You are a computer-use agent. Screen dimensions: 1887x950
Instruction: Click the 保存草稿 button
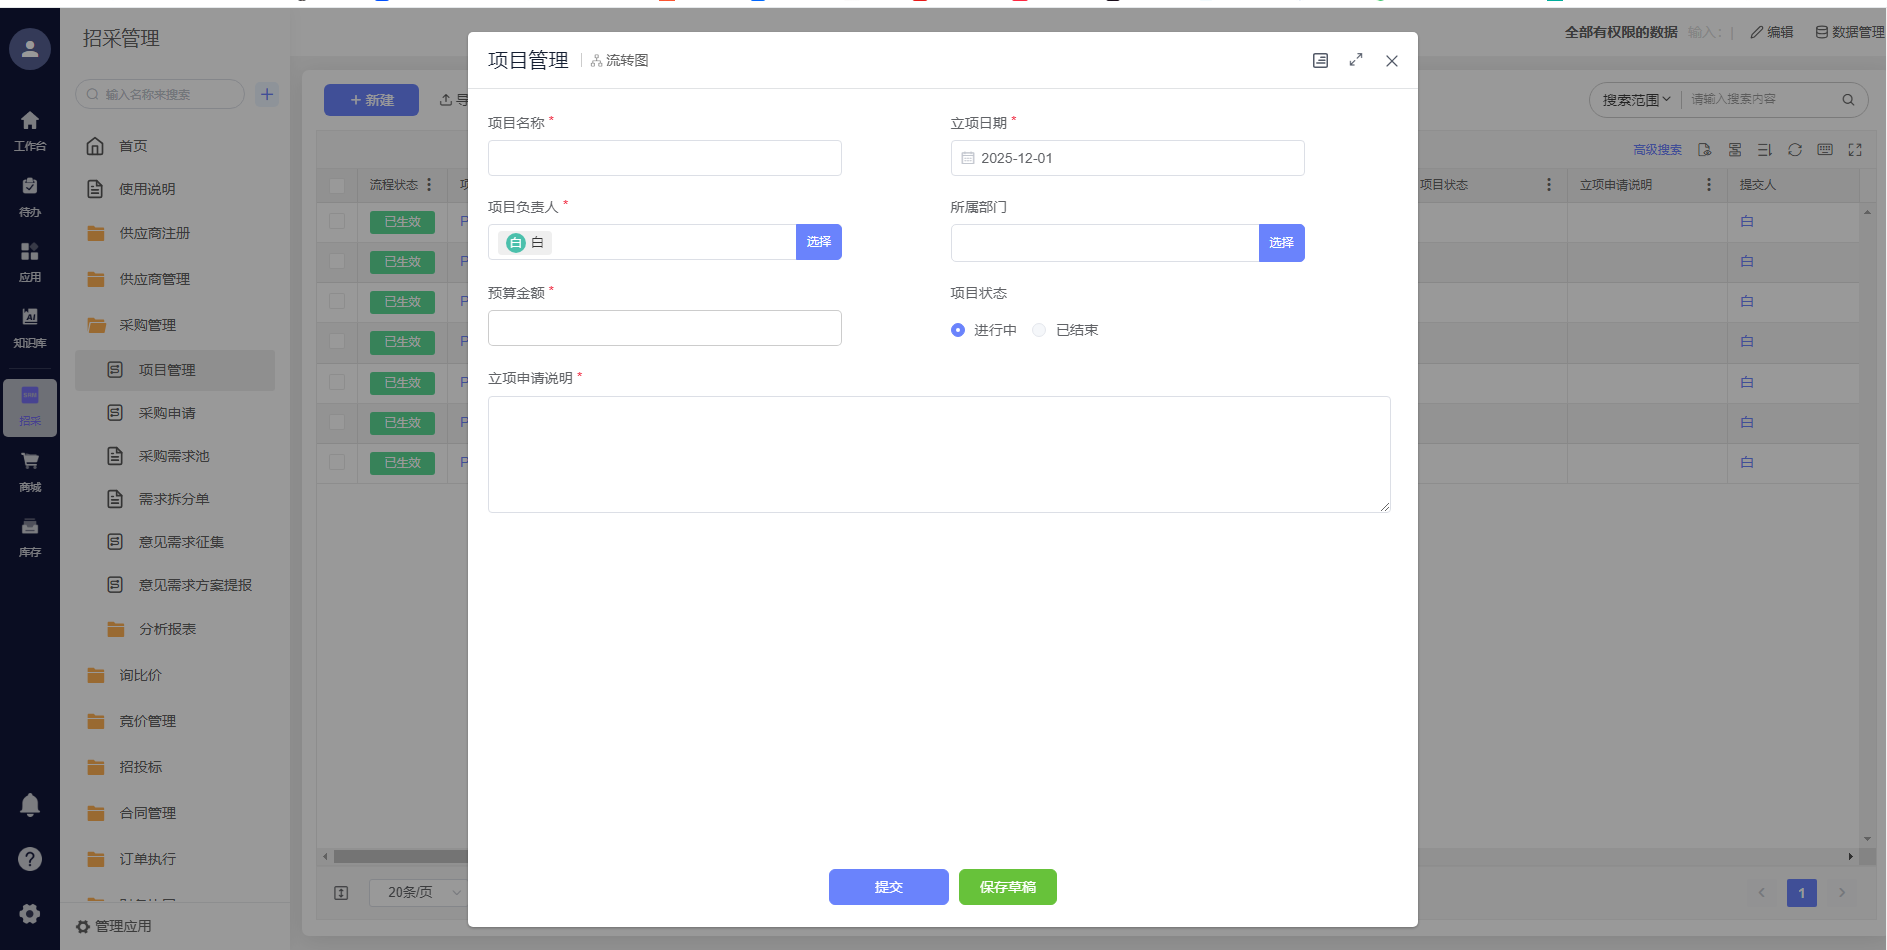point(1007,887)
